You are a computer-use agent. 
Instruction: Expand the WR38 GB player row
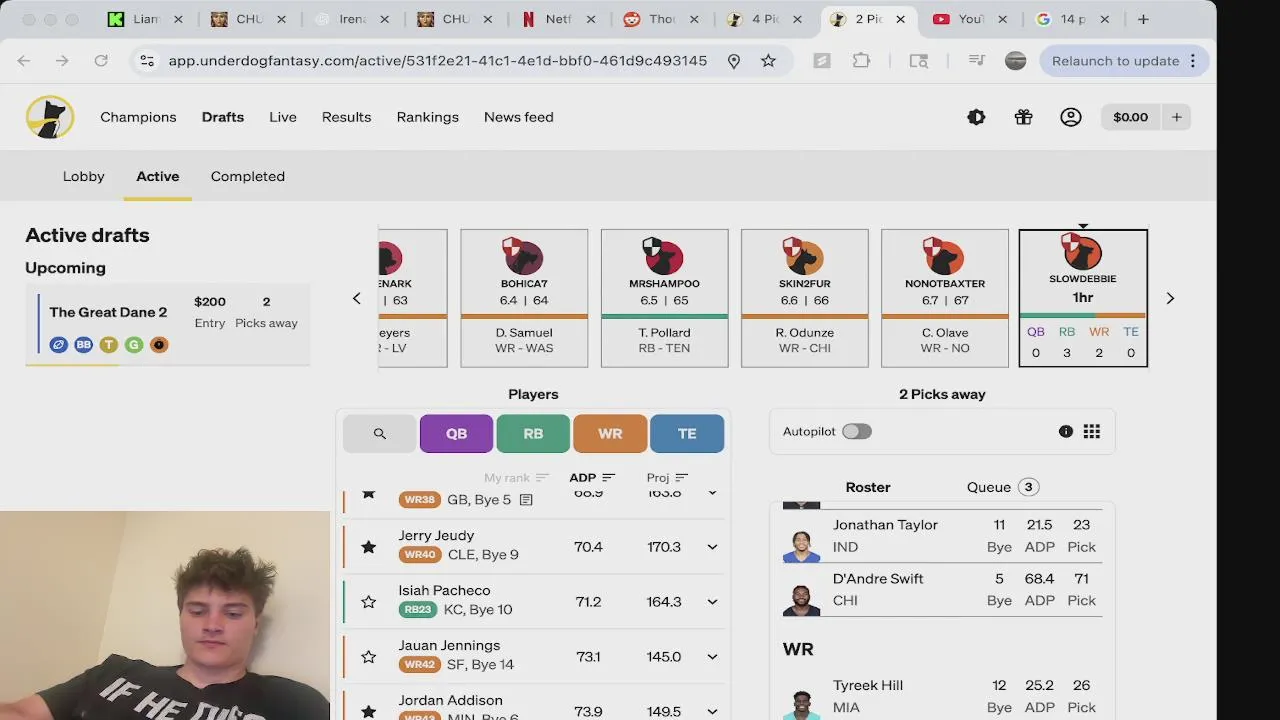point(712,493)
